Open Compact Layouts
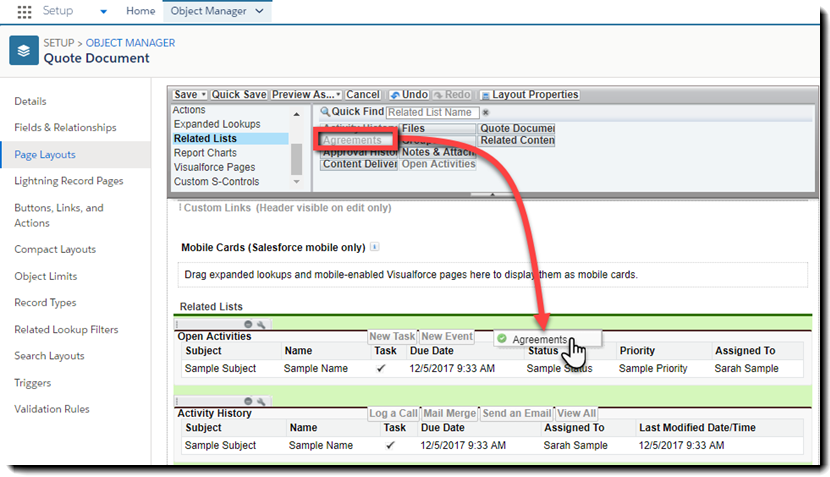The width and height of the screenshot is (830, 477). (55, 249)
